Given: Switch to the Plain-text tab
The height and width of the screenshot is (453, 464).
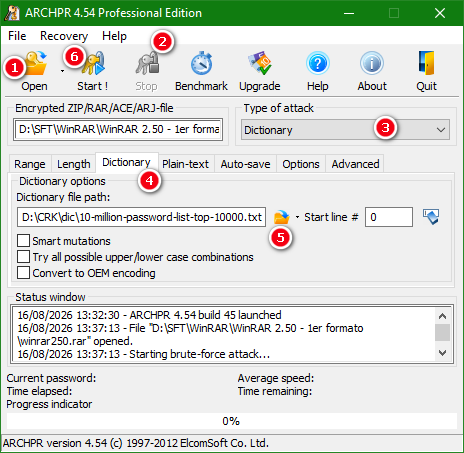Looking at the screenshot, I should pos(185,164).
